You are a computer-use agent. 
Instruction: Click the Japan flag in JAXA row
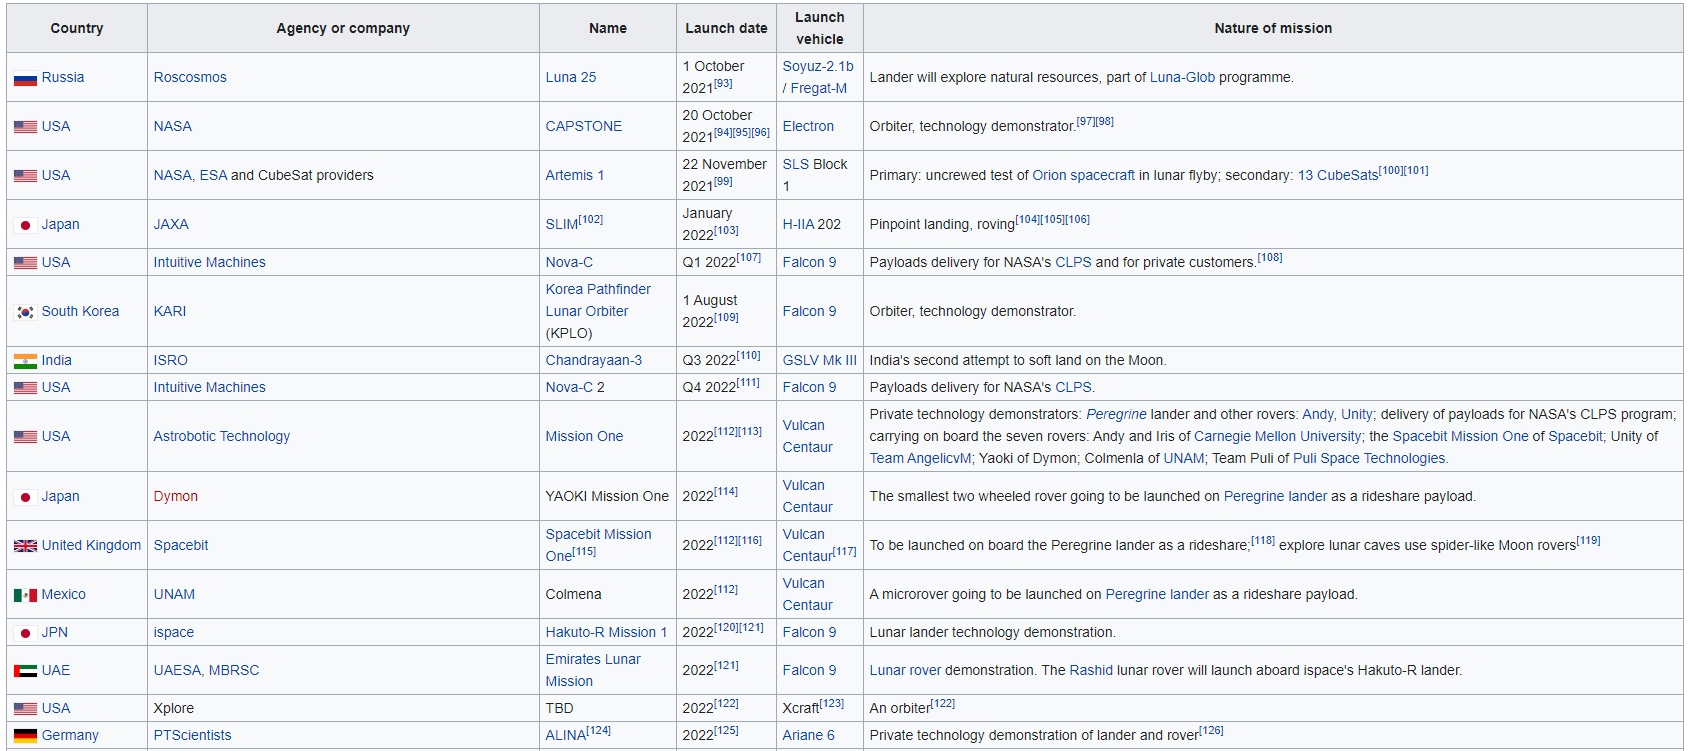tap(25, 225)
